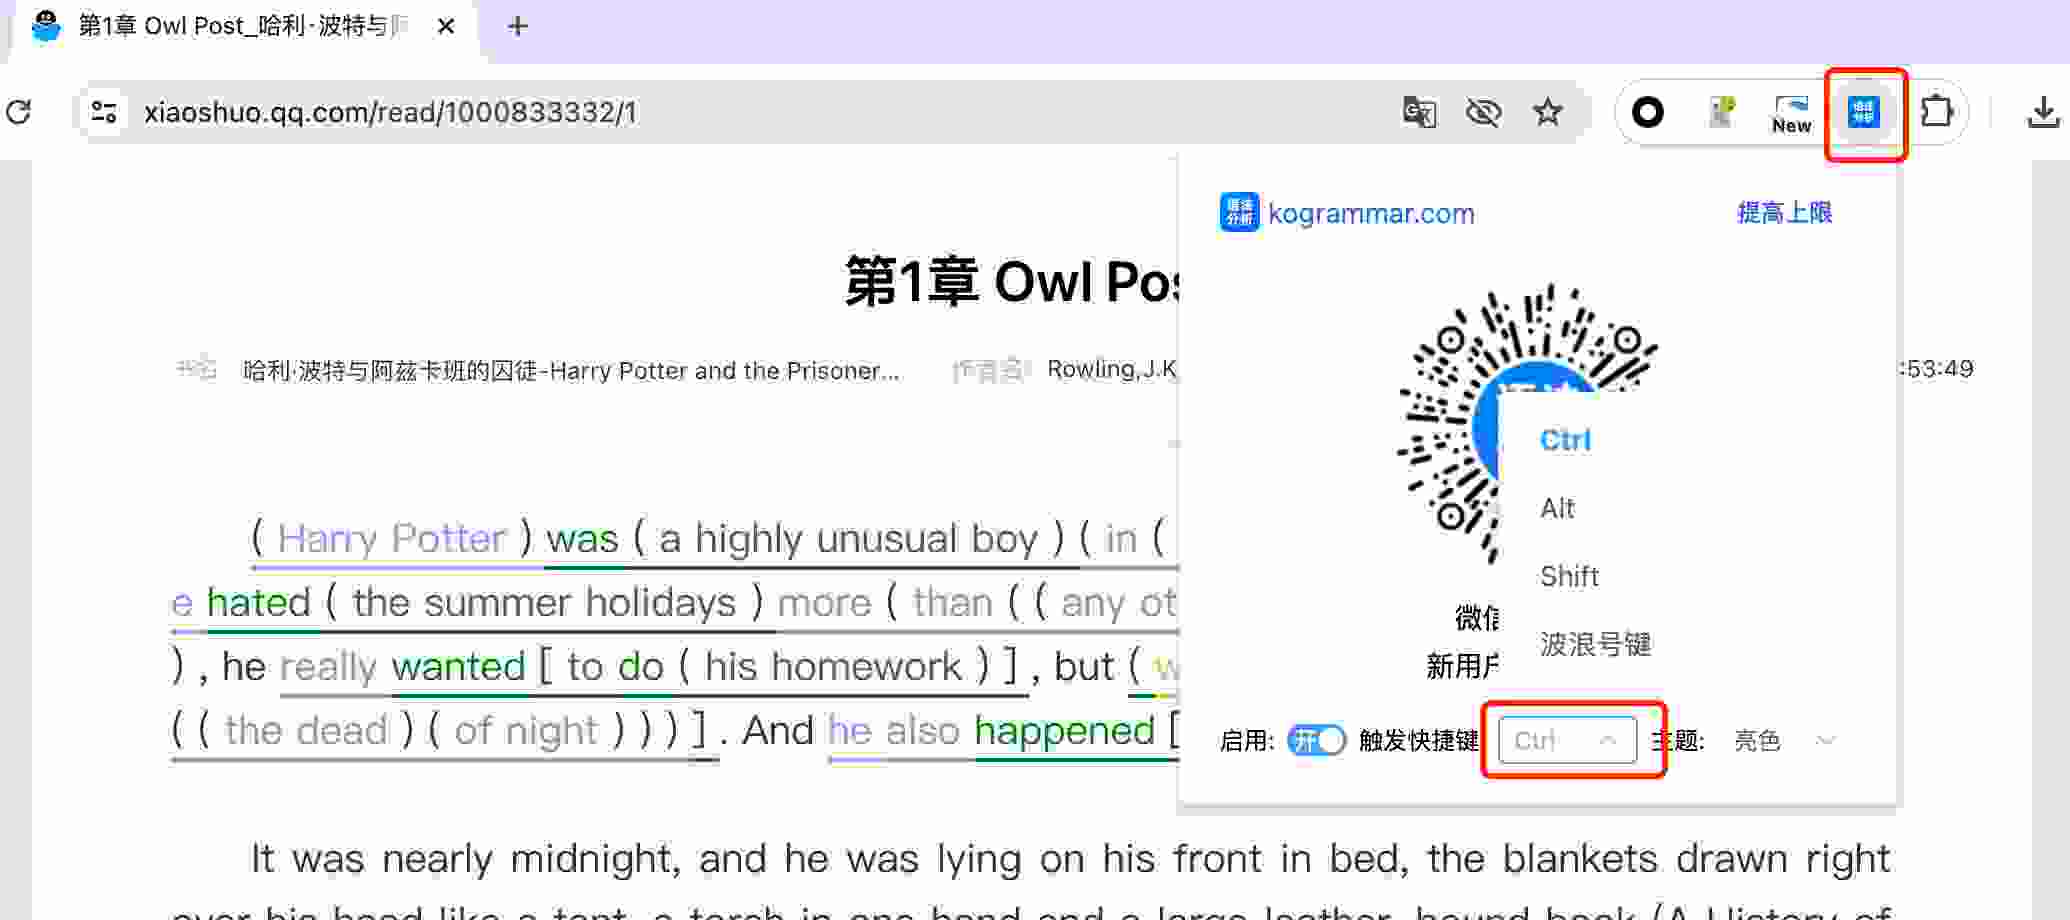Click the word 'happened' in the passage
The height and width of the screenshot is (920, 2070).
click(x=1065, y=731)
